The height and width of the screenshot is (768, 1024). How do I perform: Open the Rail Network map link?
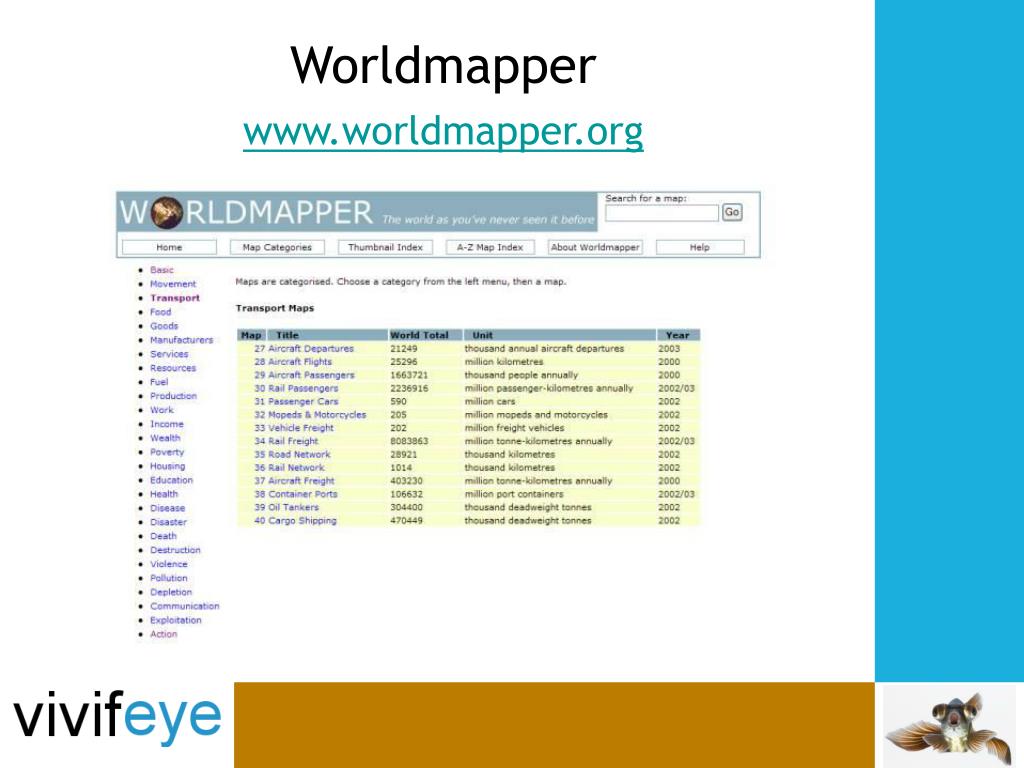click(296, 468)
